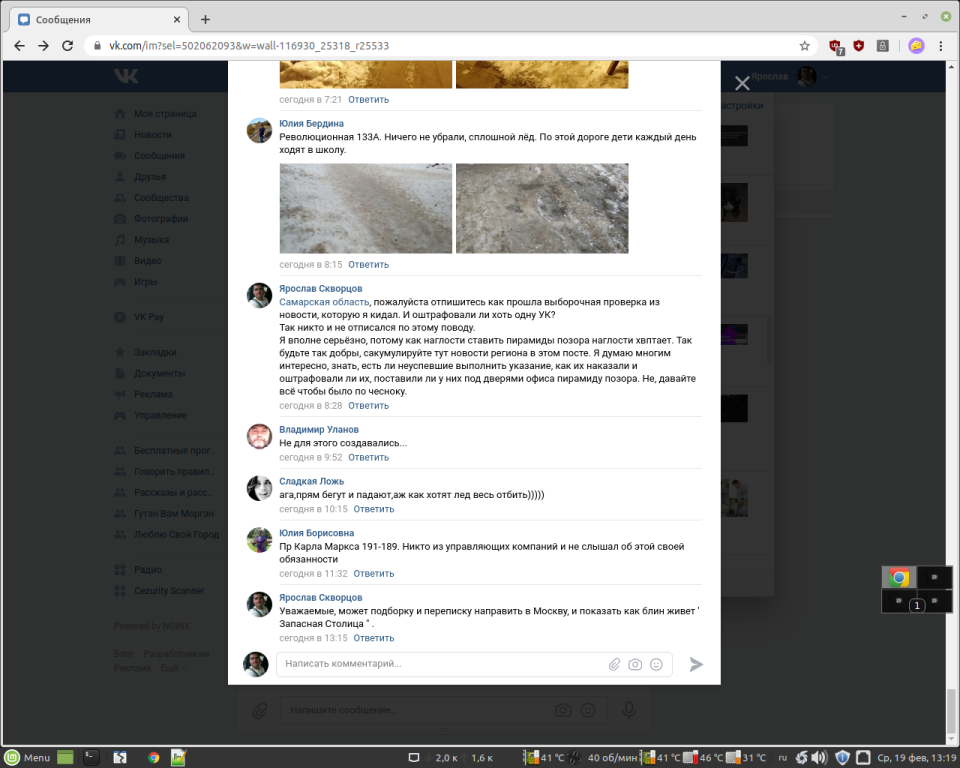Open a new browser tab
The height and width of the screenshot is (768, 960).
coord(205,19)
